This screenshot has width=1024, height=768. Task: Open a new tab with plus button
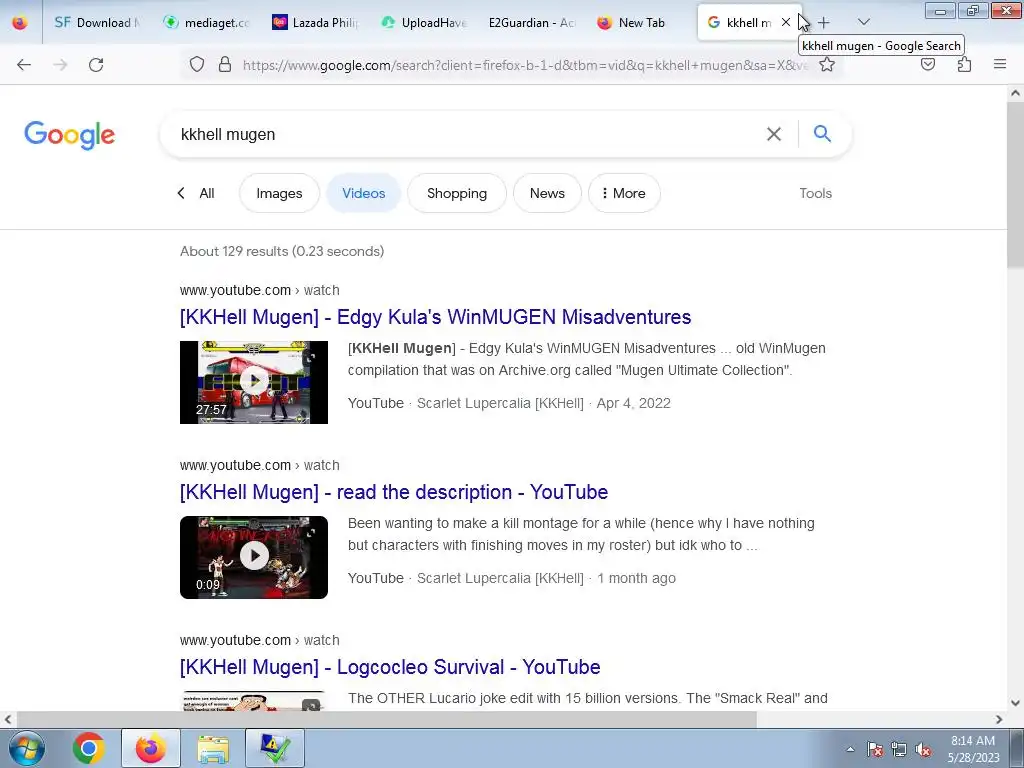(824, 22)
